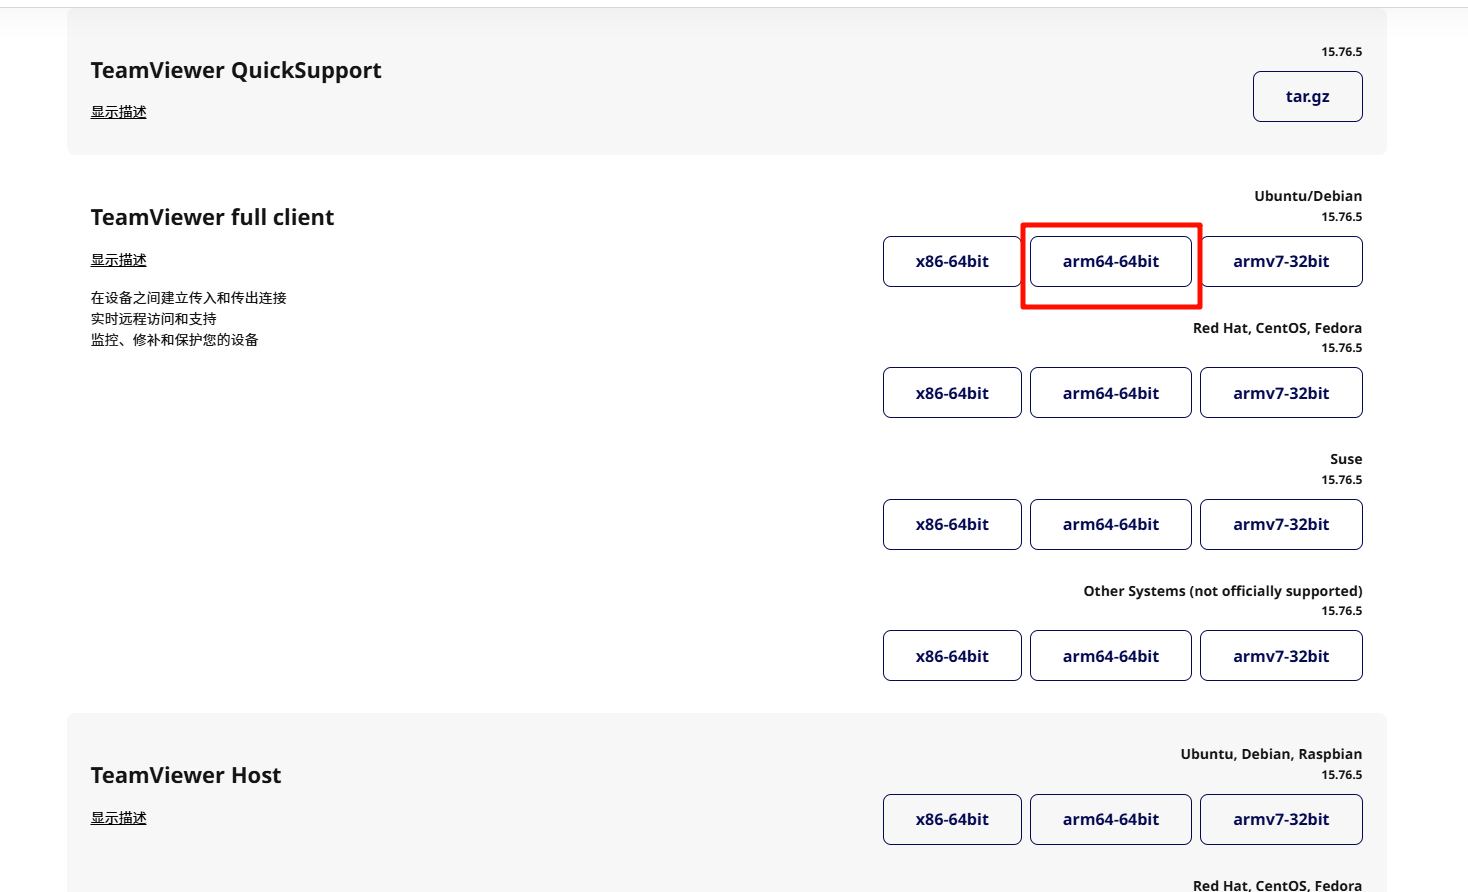
Task: Click "Red Hat, CentOS, Fedora" label in full client
Action: click(x=1277, y=328)
